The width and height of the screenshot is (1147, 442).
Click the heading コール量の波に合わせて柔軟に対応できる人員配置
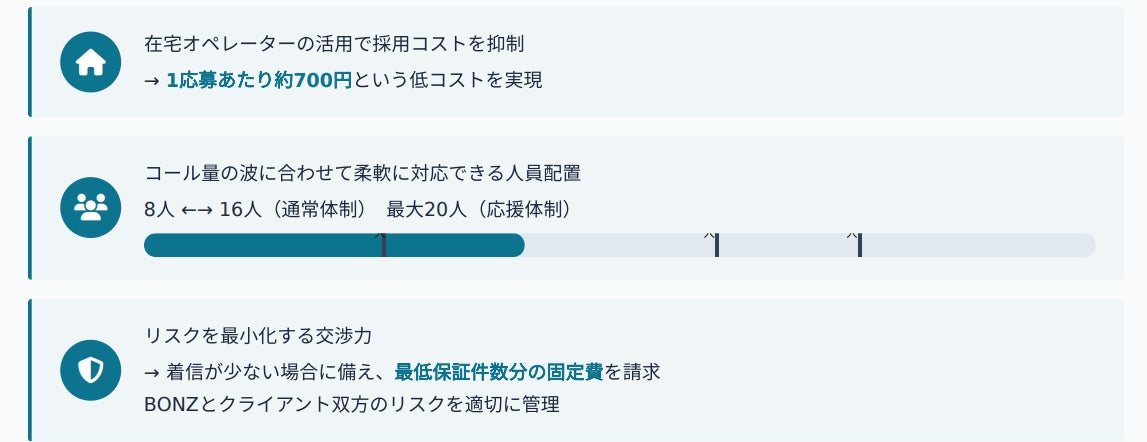coord(363,173)
